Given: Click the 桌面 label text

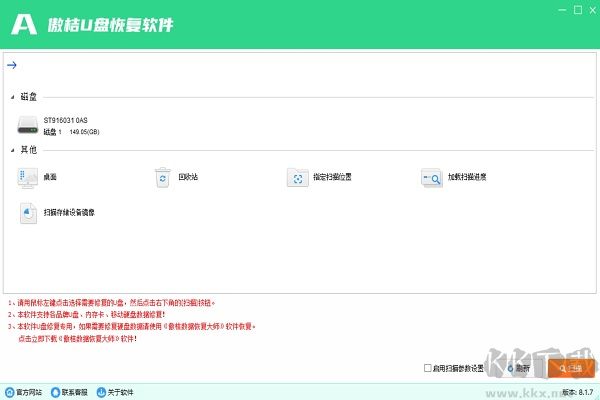Looking at the screenshot, I should [50, 177].
